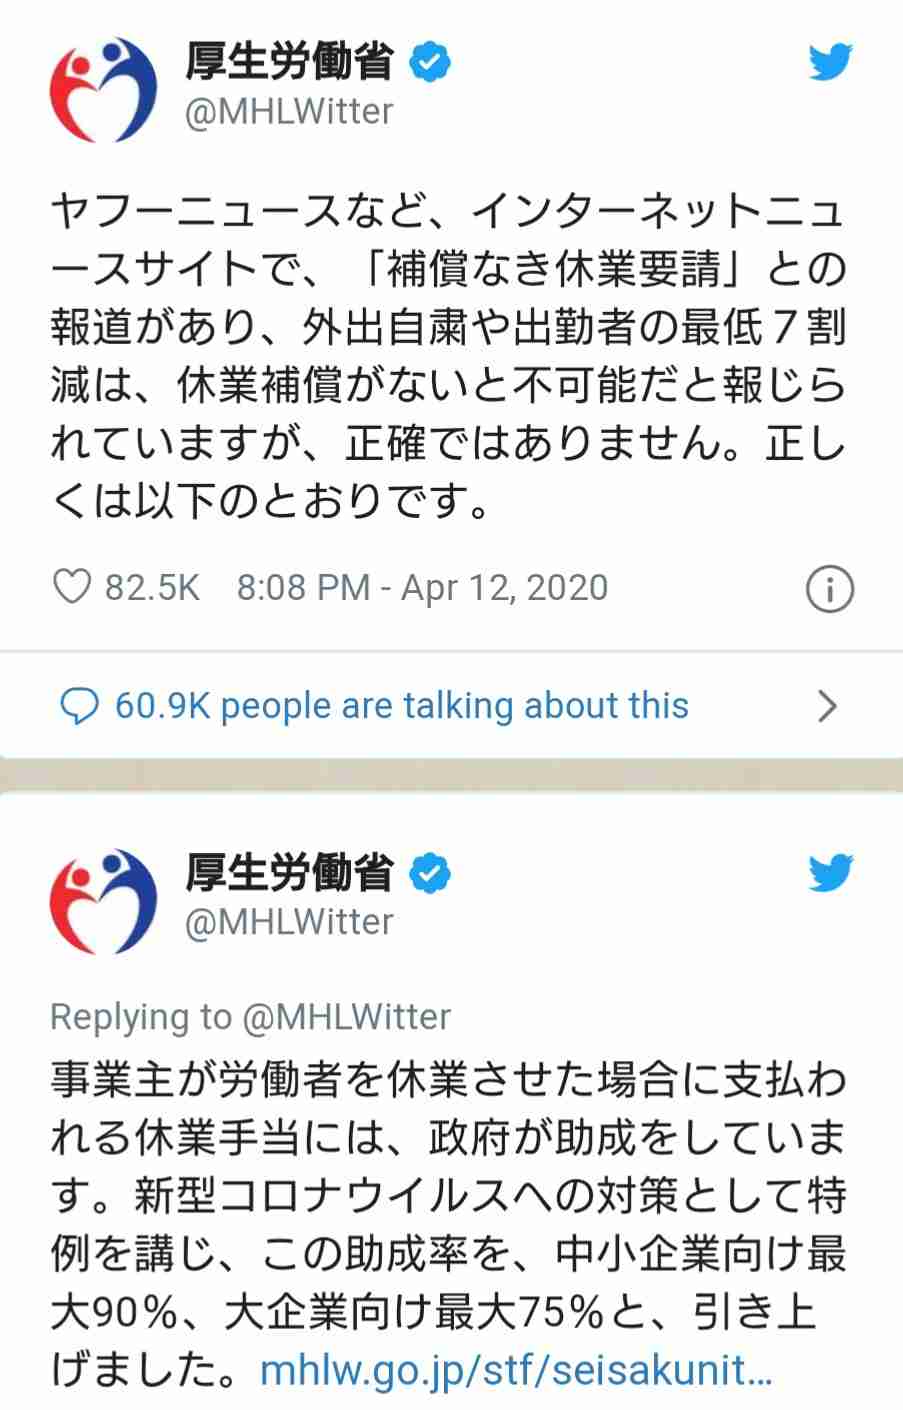Open @MHLWitter handle in first tweet header
This screenshot has width=903, height=1410.
289,112
